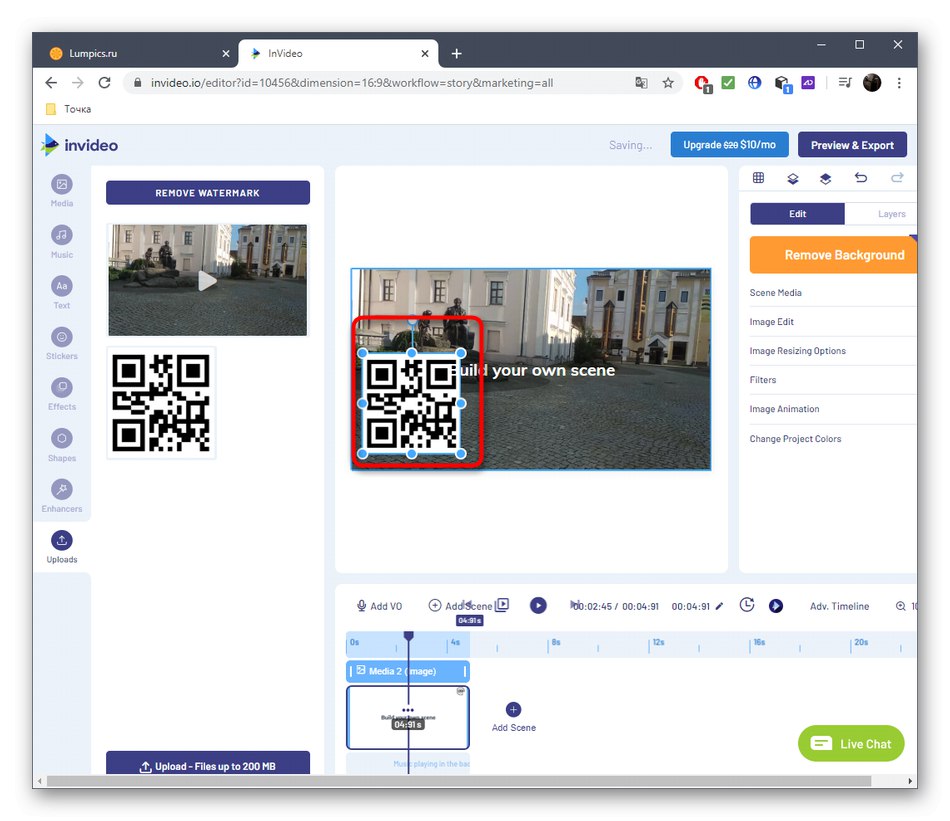Click the invideo logo
The height and width of the screenshot is (821, 950).
pyautogui.click(x=79, y=145)
